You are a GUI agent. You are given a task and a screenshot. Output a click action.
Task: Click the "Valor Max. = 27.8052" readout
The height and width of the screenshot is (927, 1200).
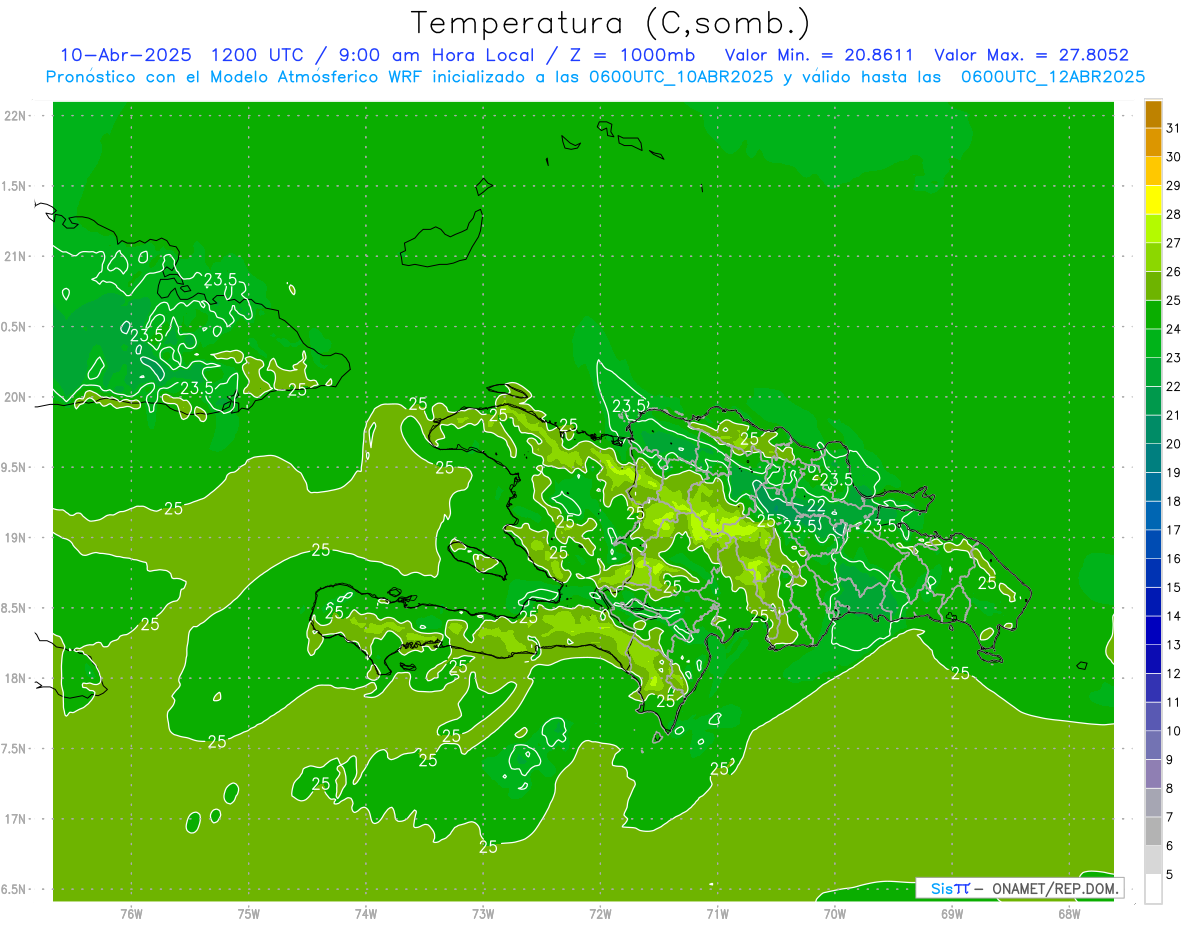(1031, 55)
